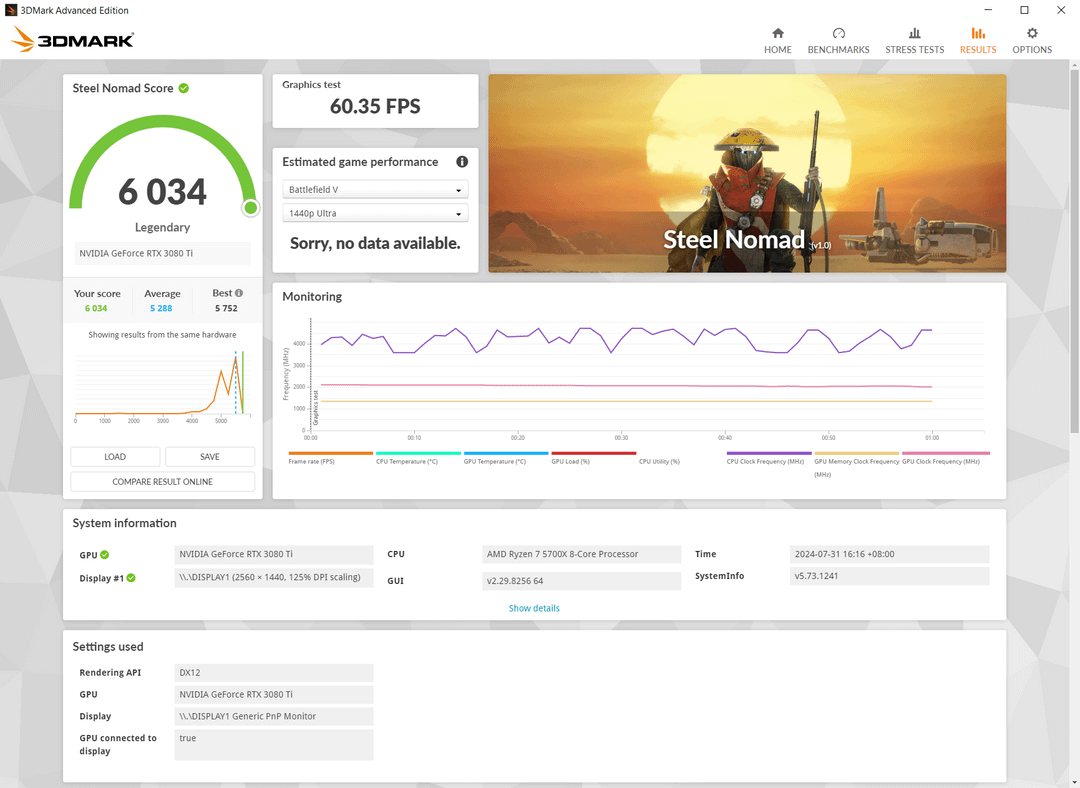Viewport: 1080px width, 788px height.
Task: Toggle CPU Clock Frequency legend swatch
Action: tap(769, 453)
